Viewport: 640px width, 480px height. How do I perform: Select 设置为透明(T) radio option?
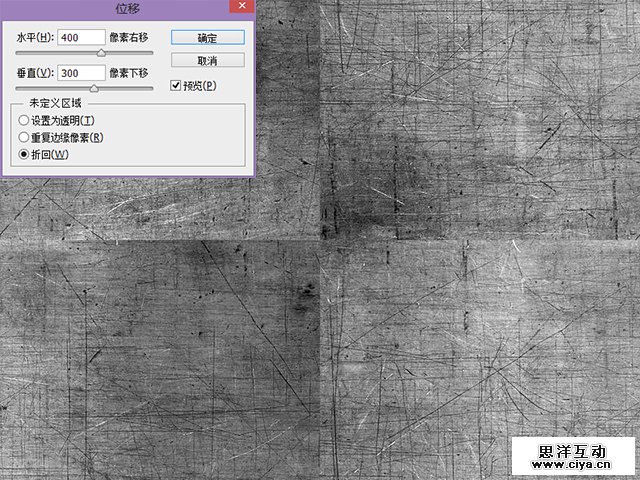click(x=24, y=120)
